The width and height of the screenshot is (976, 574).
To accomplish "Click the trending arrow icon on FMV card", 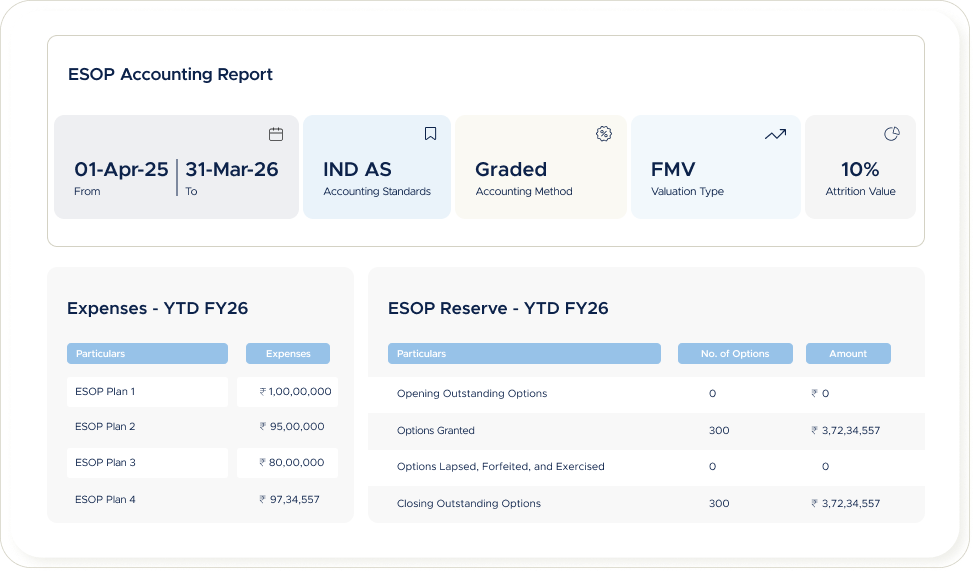I will [x=775, y=134].
